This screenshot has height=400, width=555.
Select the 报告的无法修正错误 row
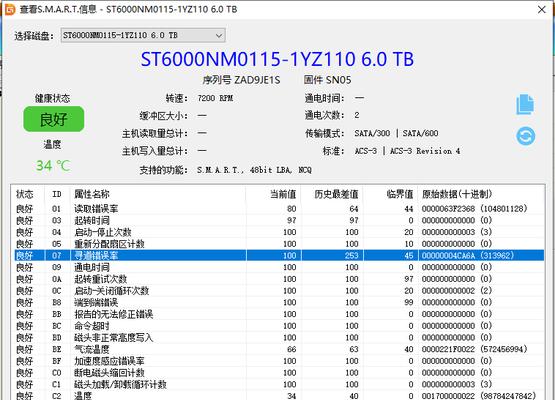pyautogui.click(x=279, y=314)
